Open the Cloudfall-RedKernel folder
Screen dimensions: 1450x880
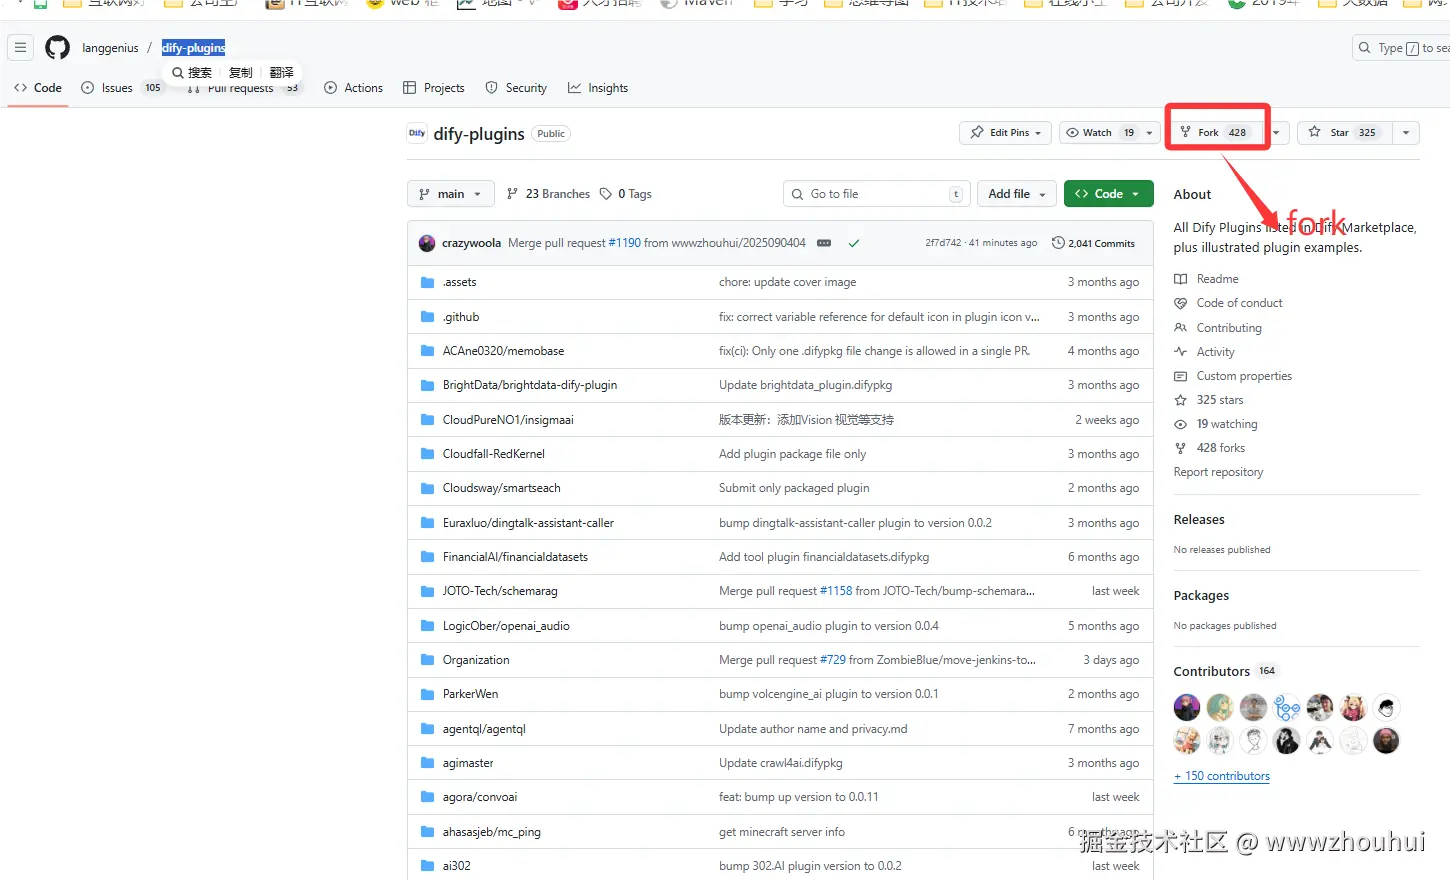pyautogui.click(x=494, y=454)
